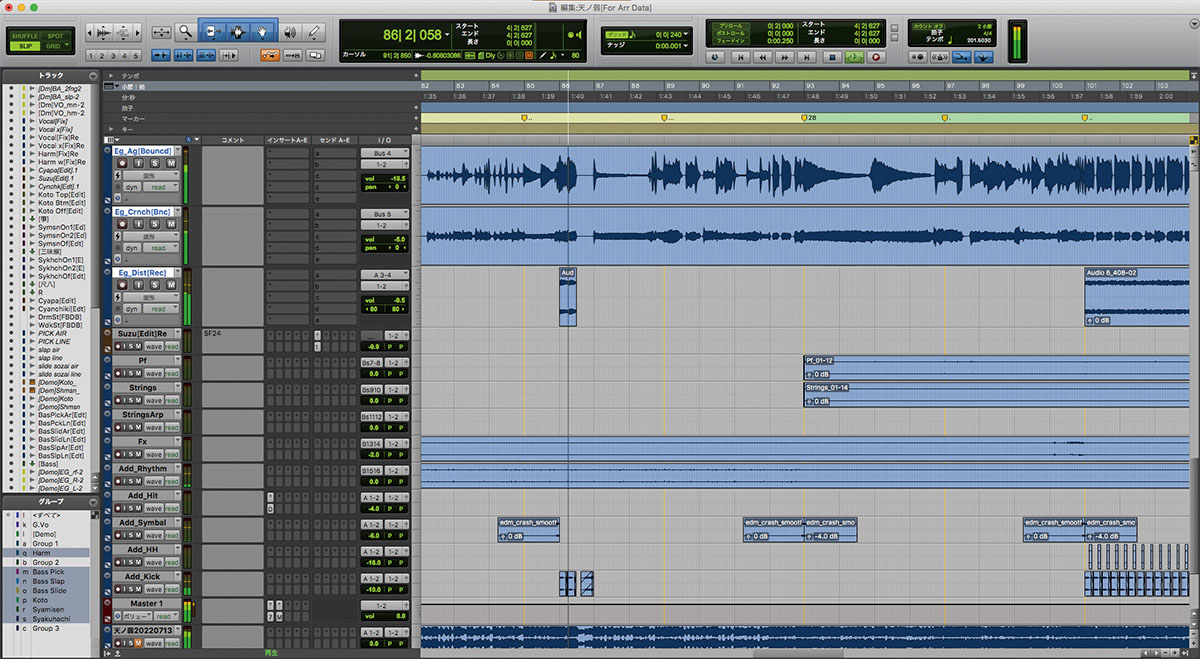Select the Grabber hand tool
Viewport: 1200px width, 659px height.
point(262,32)
